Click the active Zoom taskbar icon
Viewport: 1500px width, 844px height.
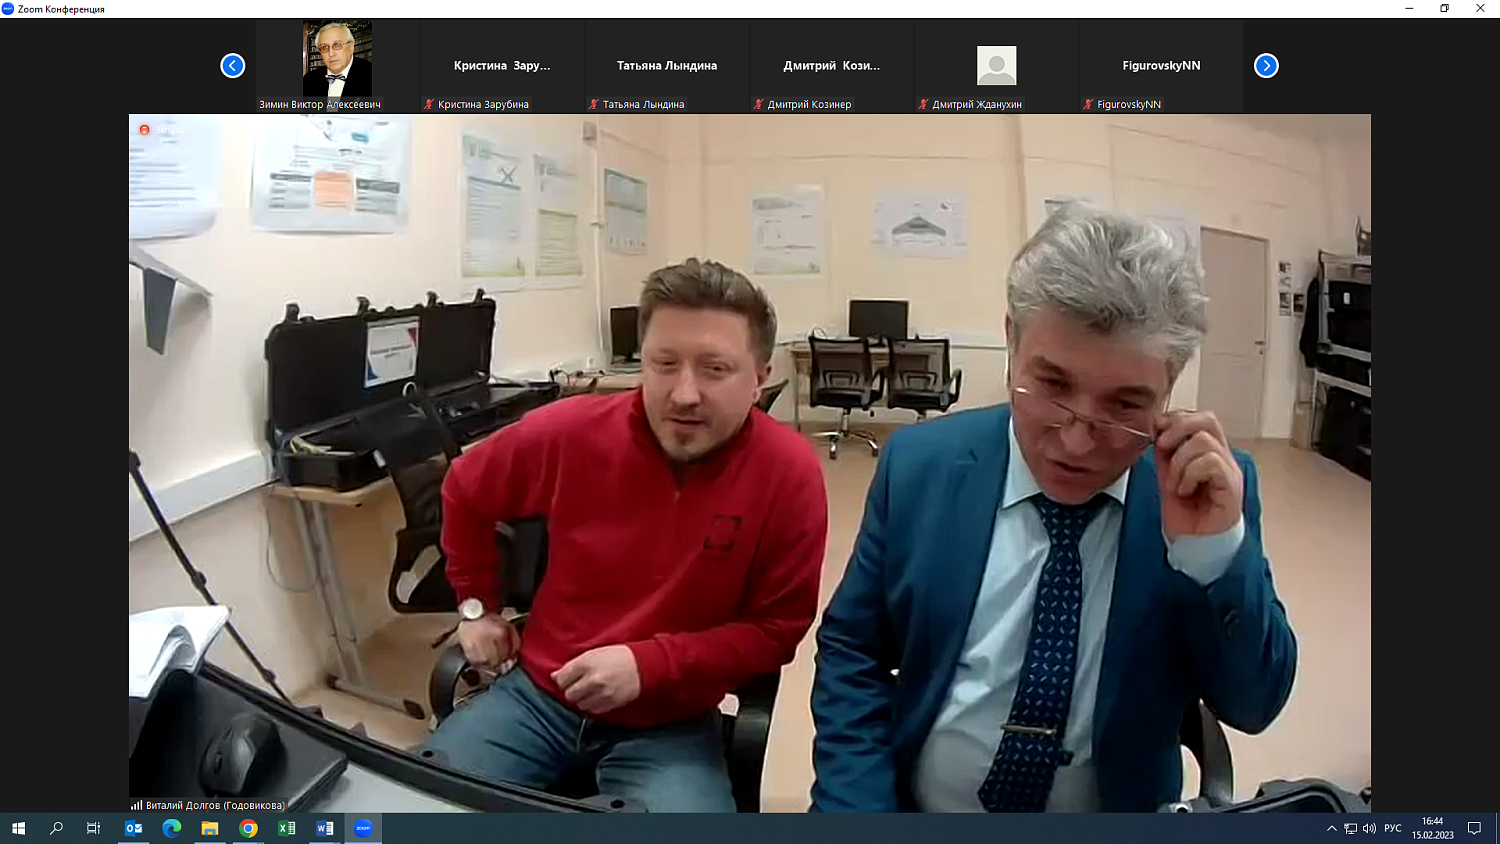tap(363, 828)
